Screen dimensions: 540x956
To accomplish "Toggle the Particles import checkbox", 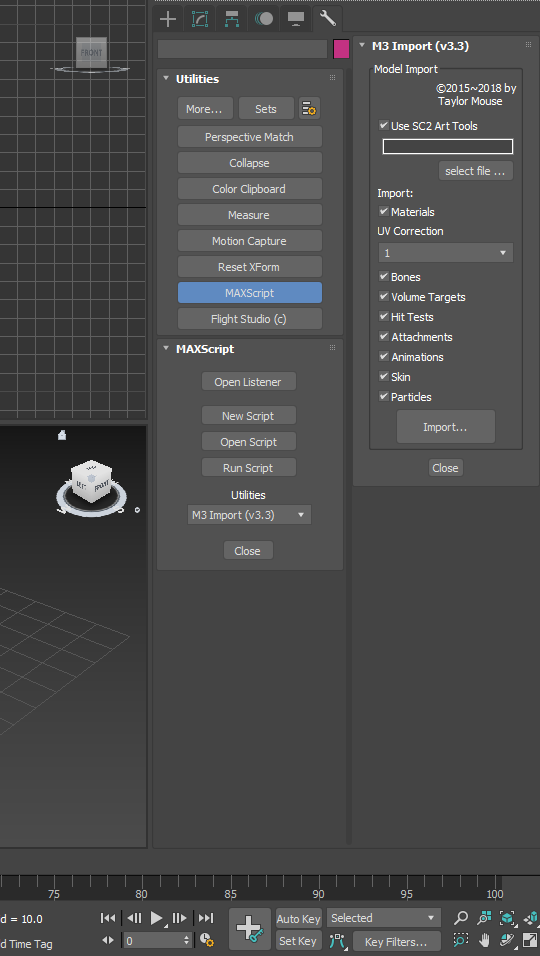I will [x=383, y=396].
